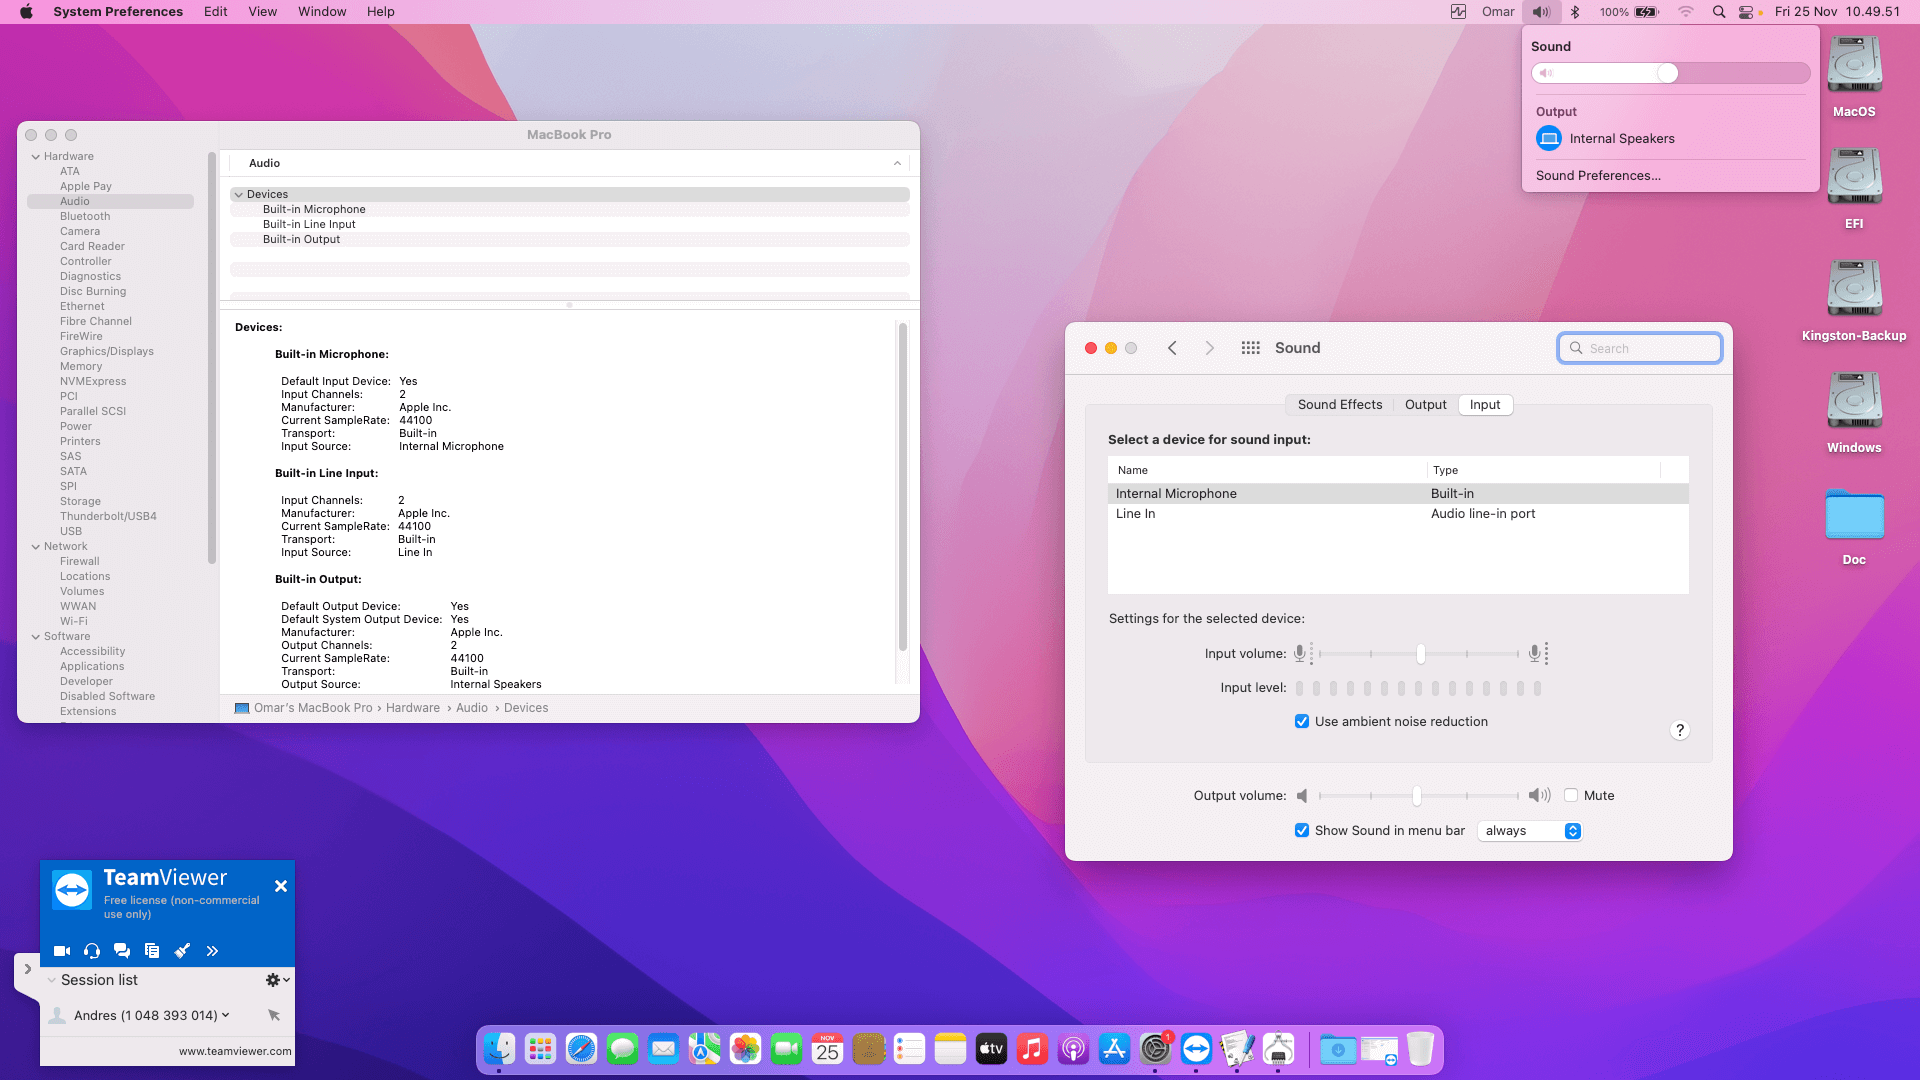This screenshot has height=1080, width=1920.
Task: Open TeamViewer video camera panel
Action: point(62,951)
